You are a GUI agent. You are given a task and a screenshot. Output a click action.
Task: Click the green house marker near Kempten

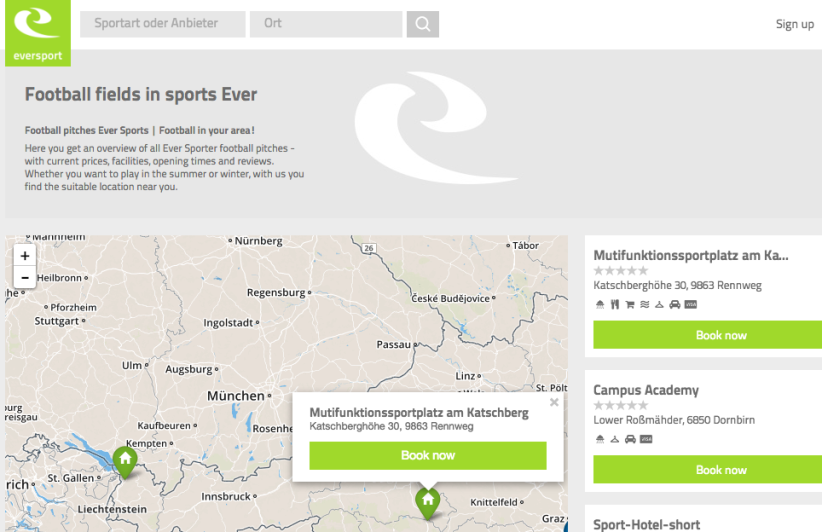(x=125, y=462)
